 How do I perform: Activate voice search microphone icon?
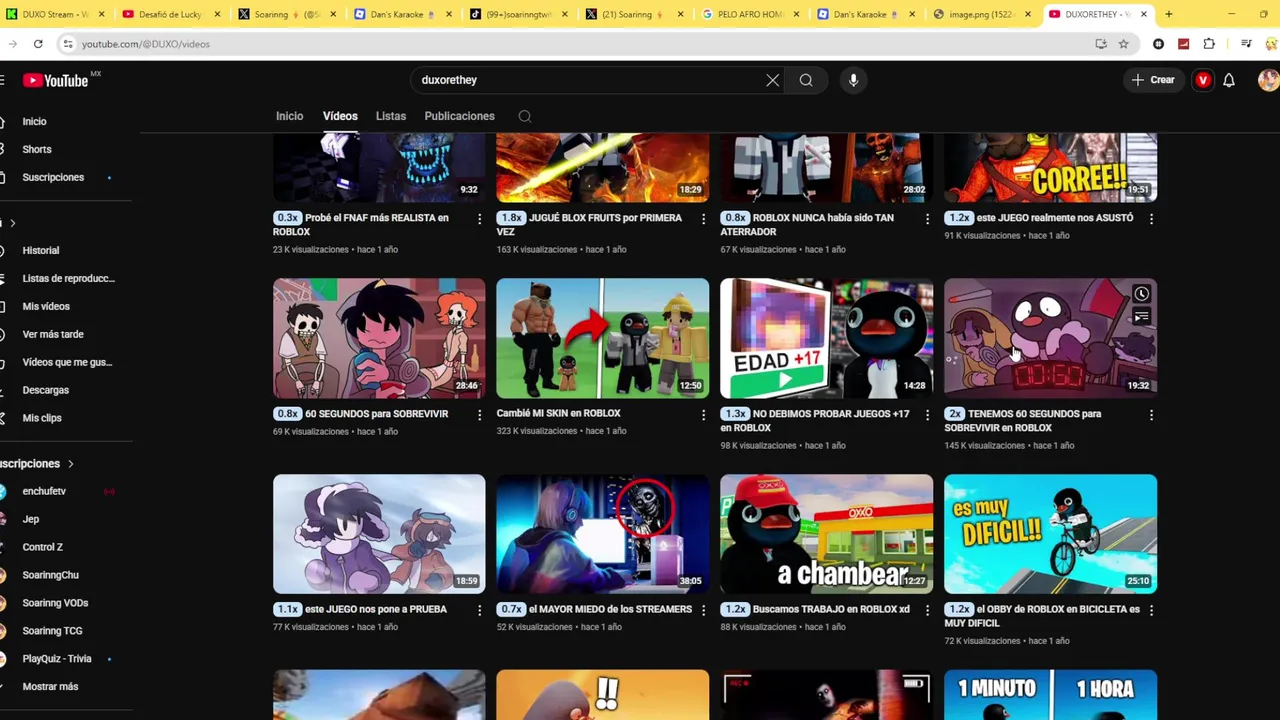pyautogui.click(x=853, y=80)
